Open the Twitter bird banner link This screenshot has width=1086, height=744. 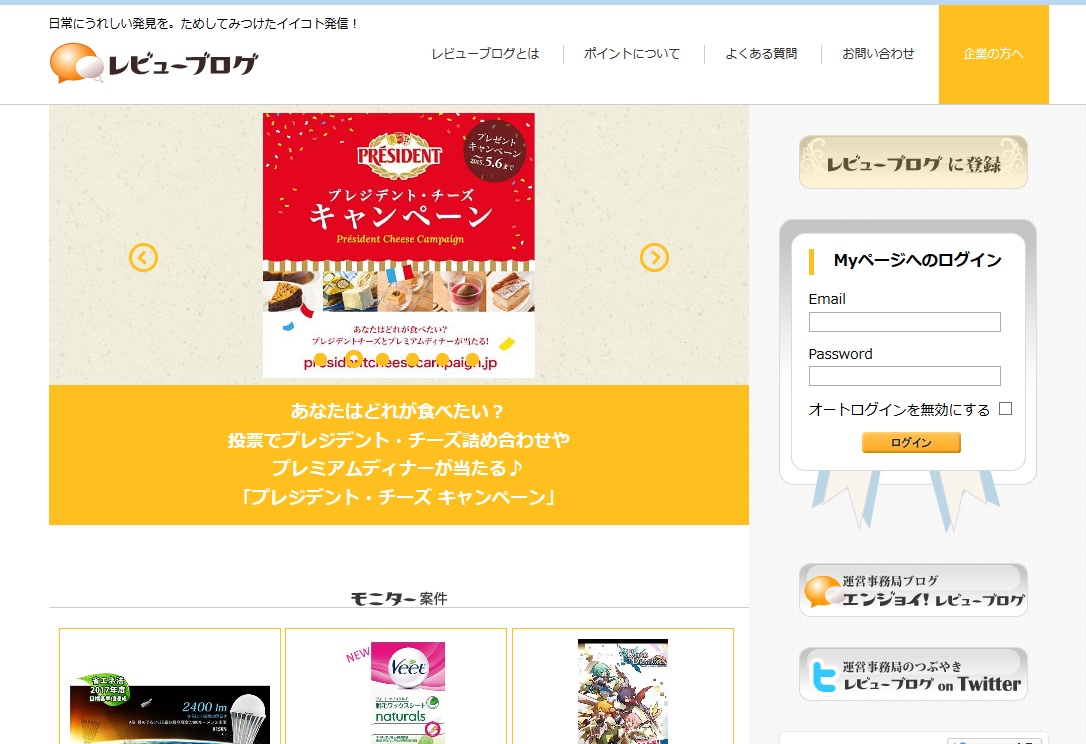[913, 675]
